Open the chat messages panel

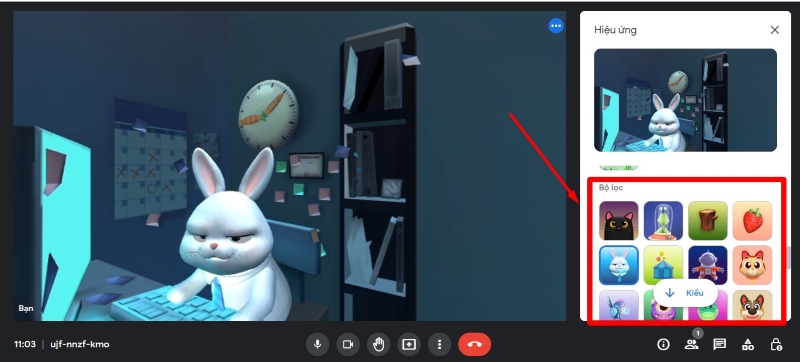coord(719,345)
